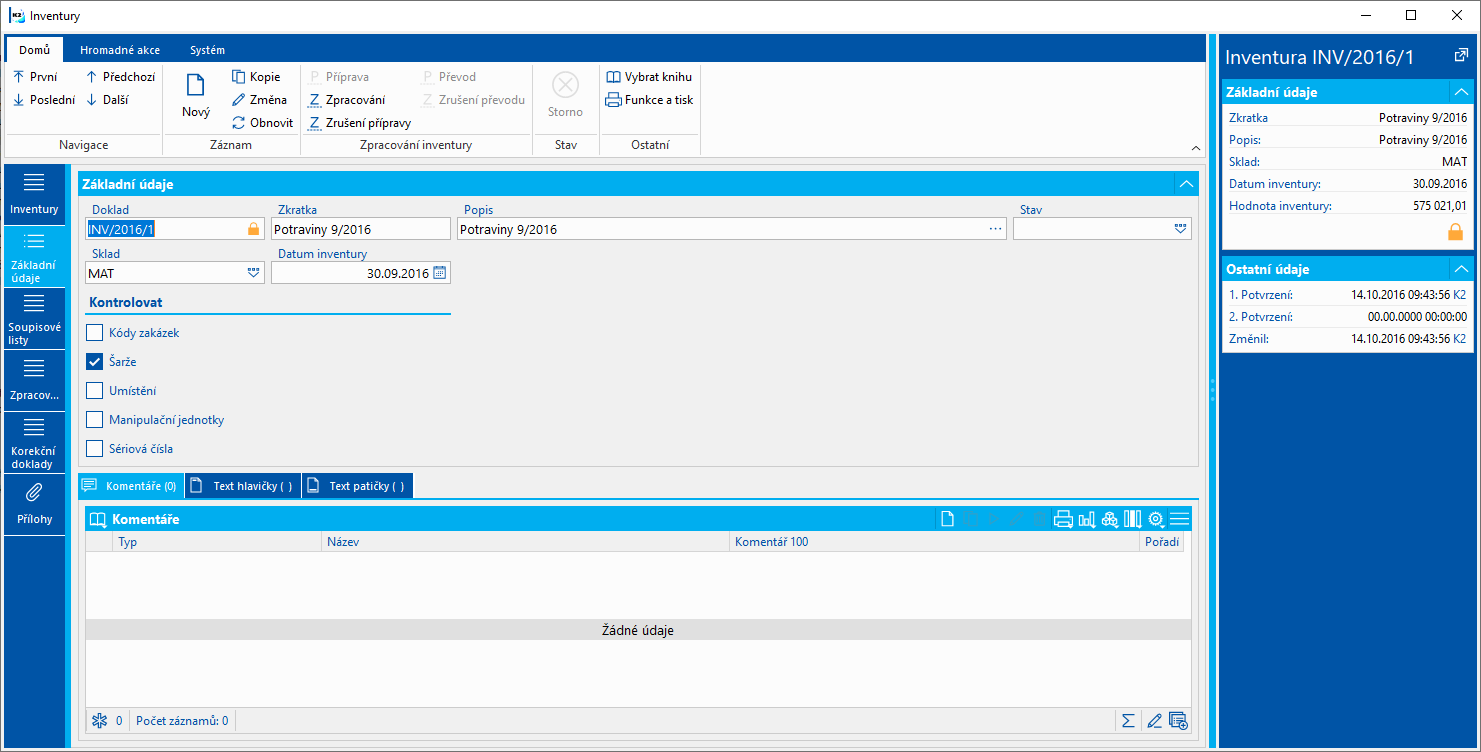Click the orange lock in the side panel
The image size is (1481, 752).
click(x=1455, y=232)
